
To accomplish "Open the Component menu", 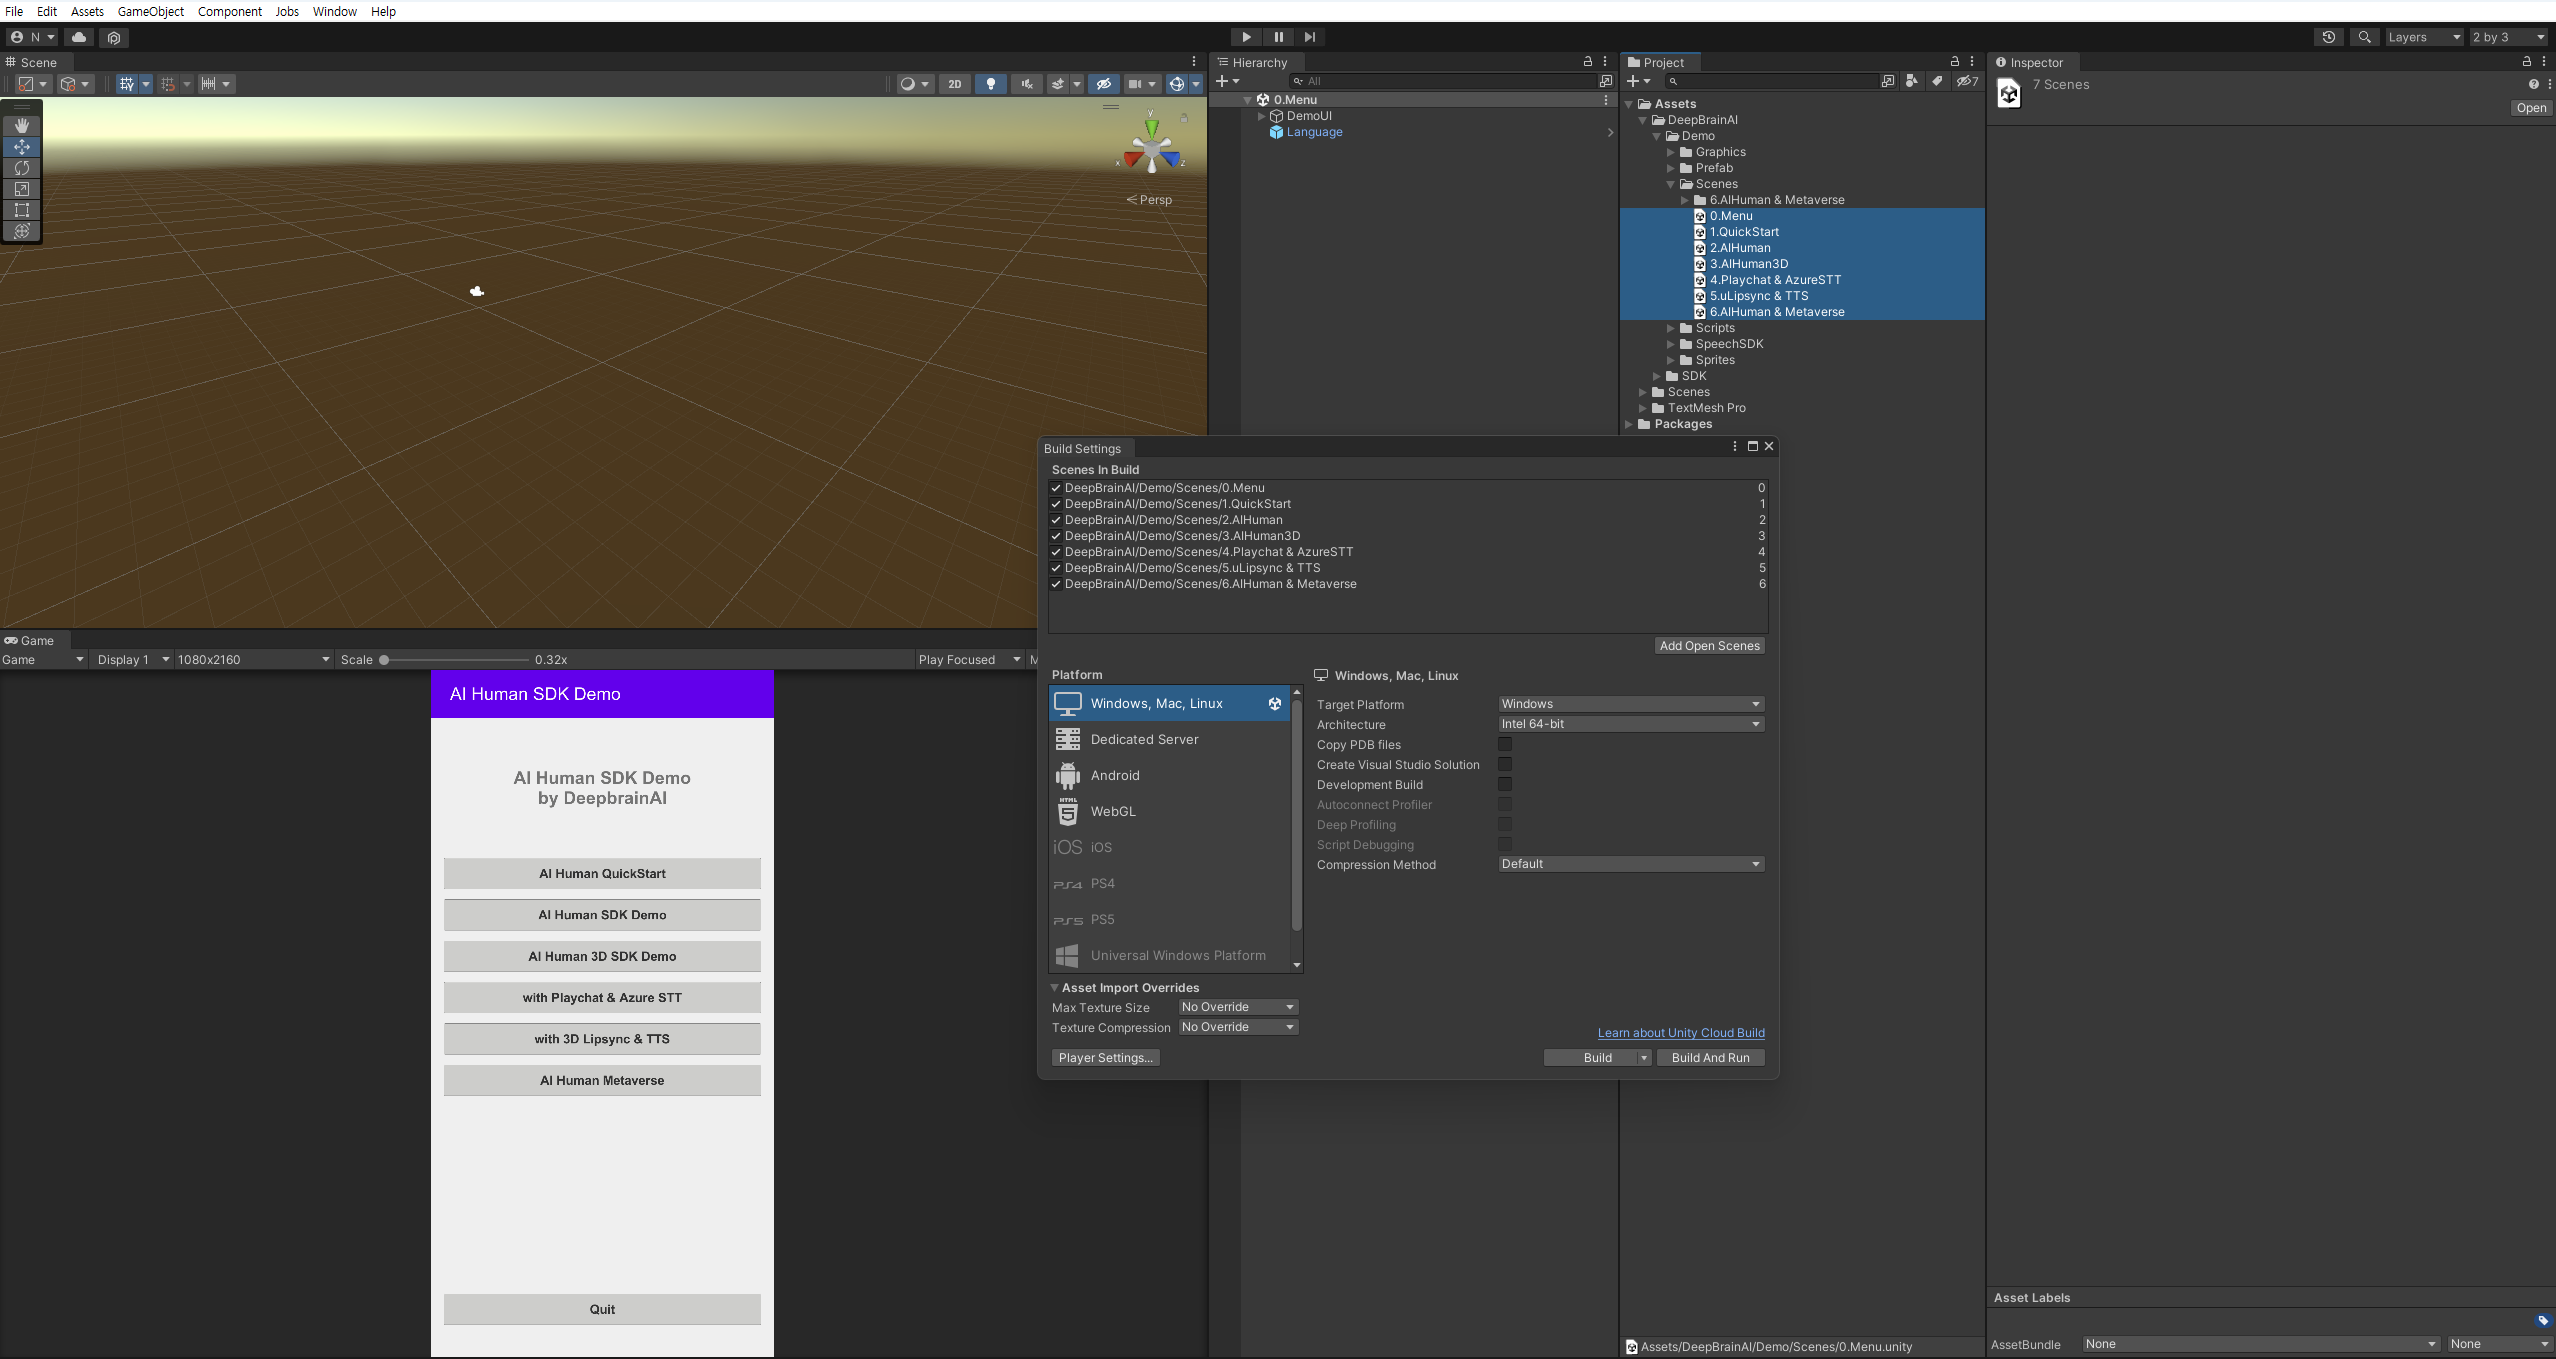I will (230, 11).
